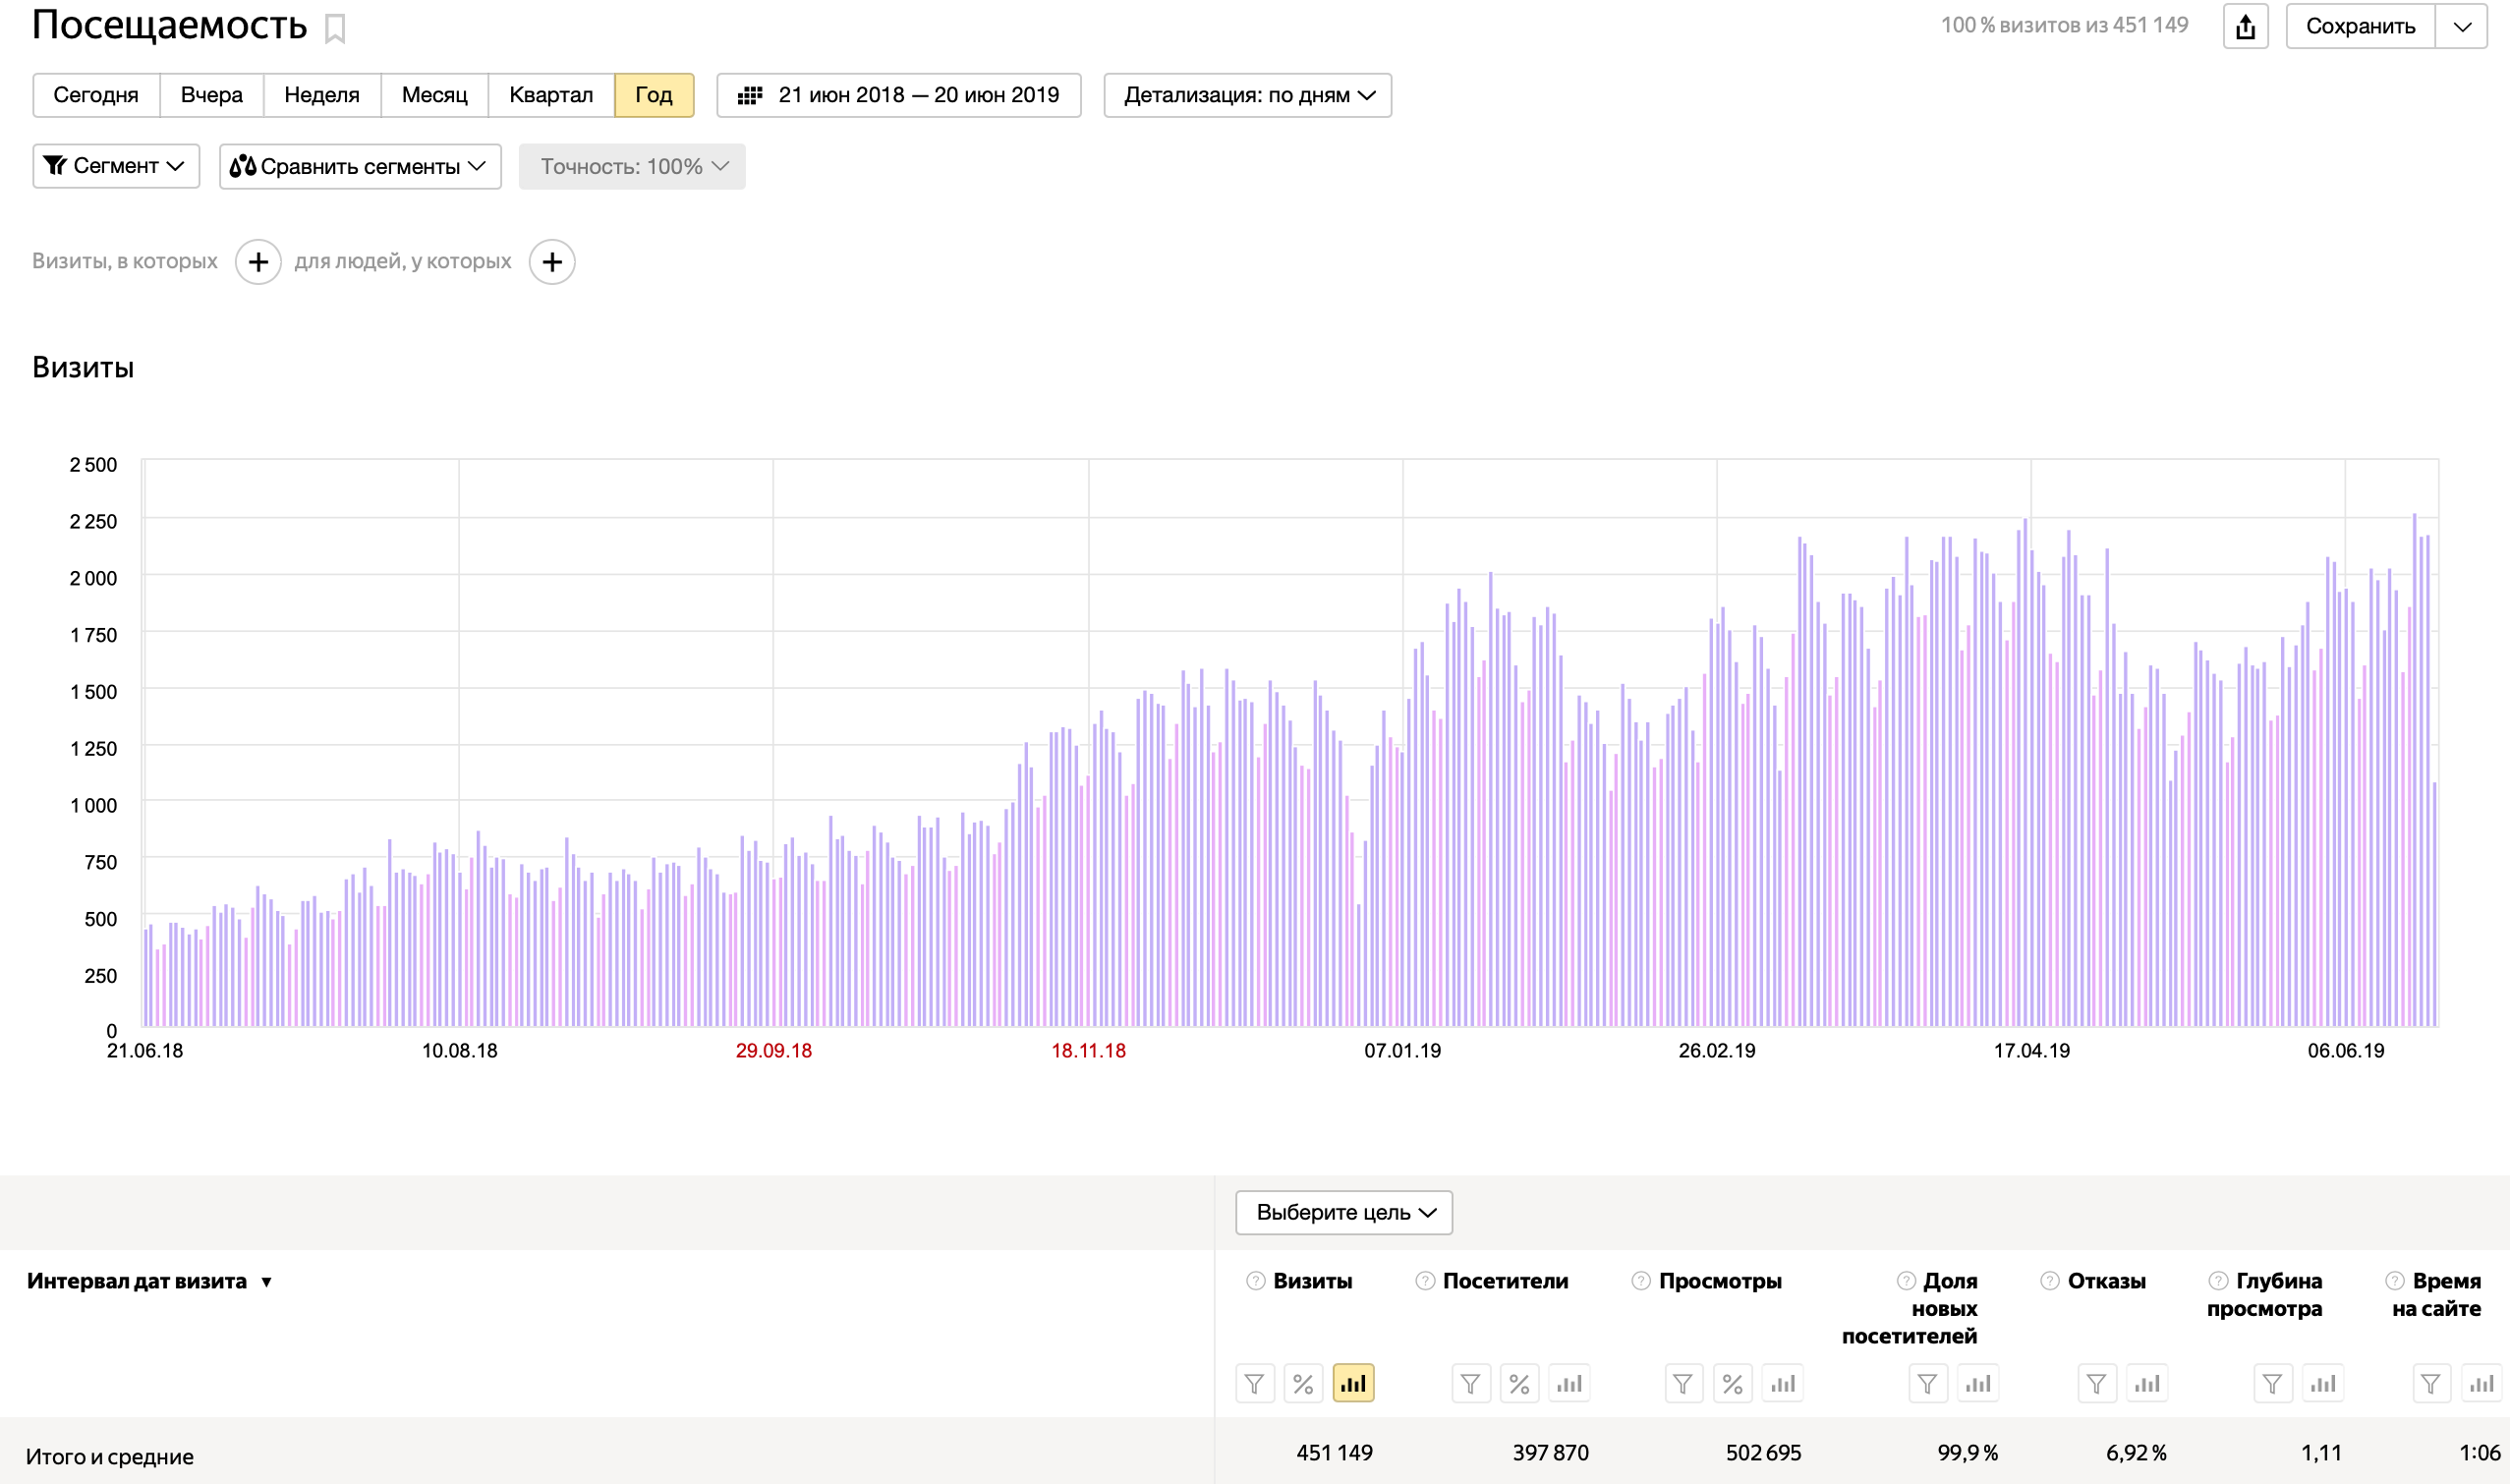Select the Месяц period tab
Screen dimensions: 2510x1484
tap(434, 95)
